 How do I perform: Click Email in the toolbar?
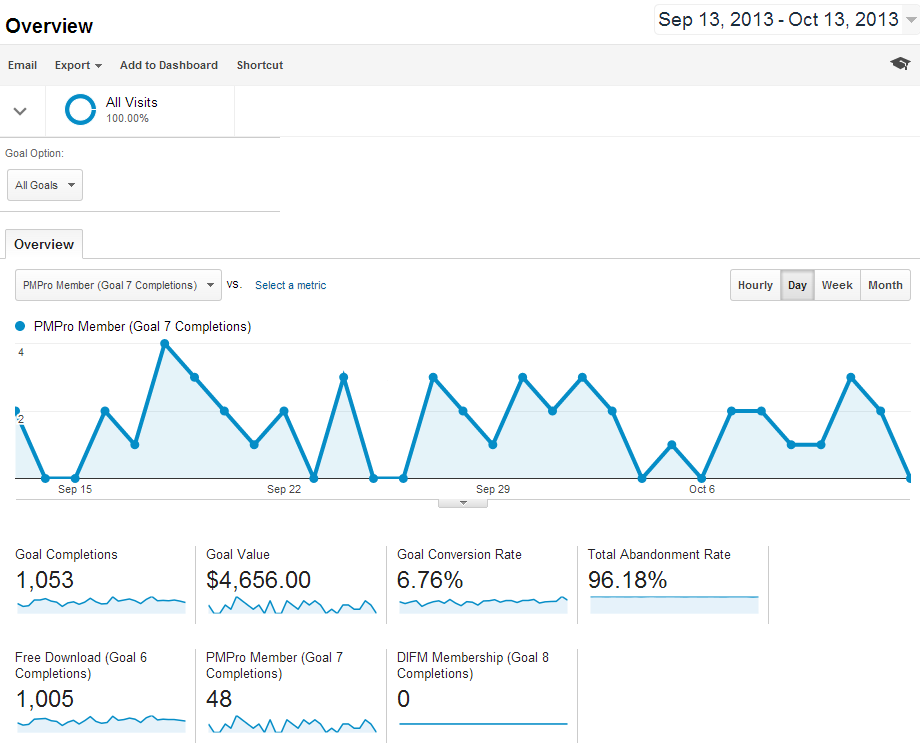[22, 65]
